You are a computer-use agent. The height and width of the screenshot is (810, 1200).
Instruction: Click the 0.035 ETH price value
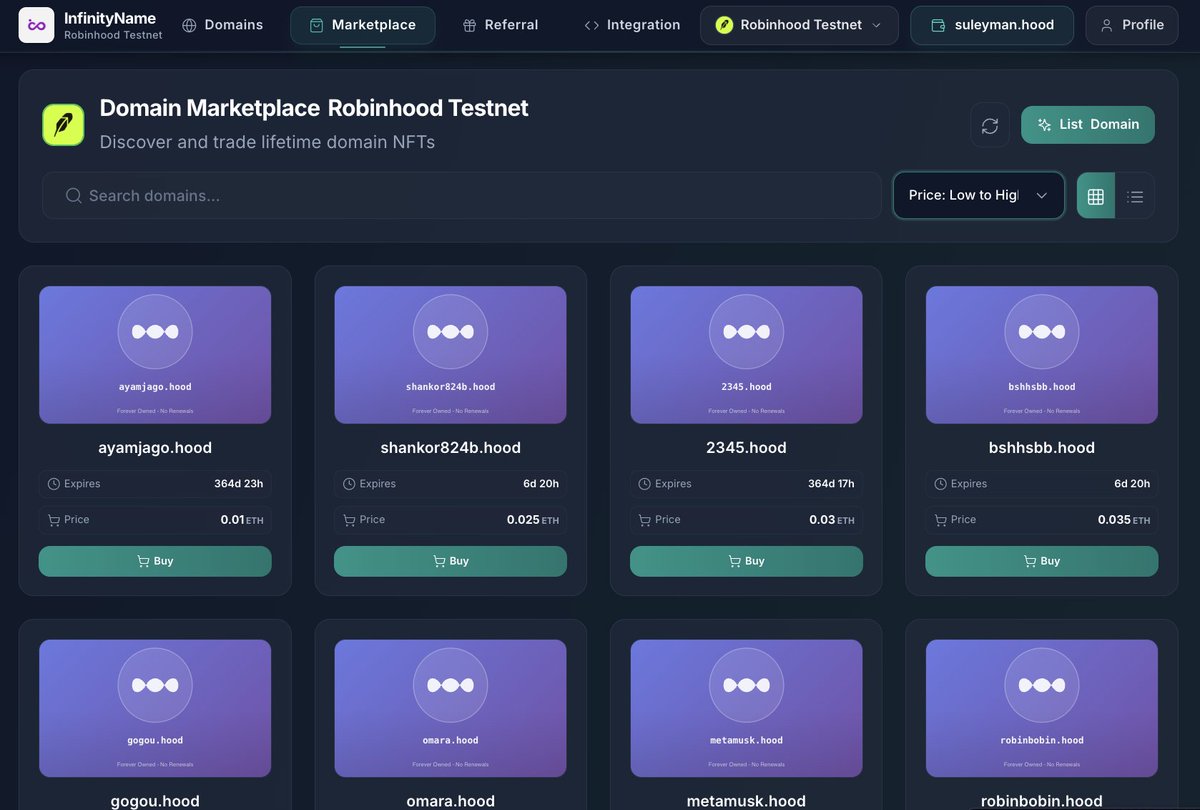[x=1124, y=520]
